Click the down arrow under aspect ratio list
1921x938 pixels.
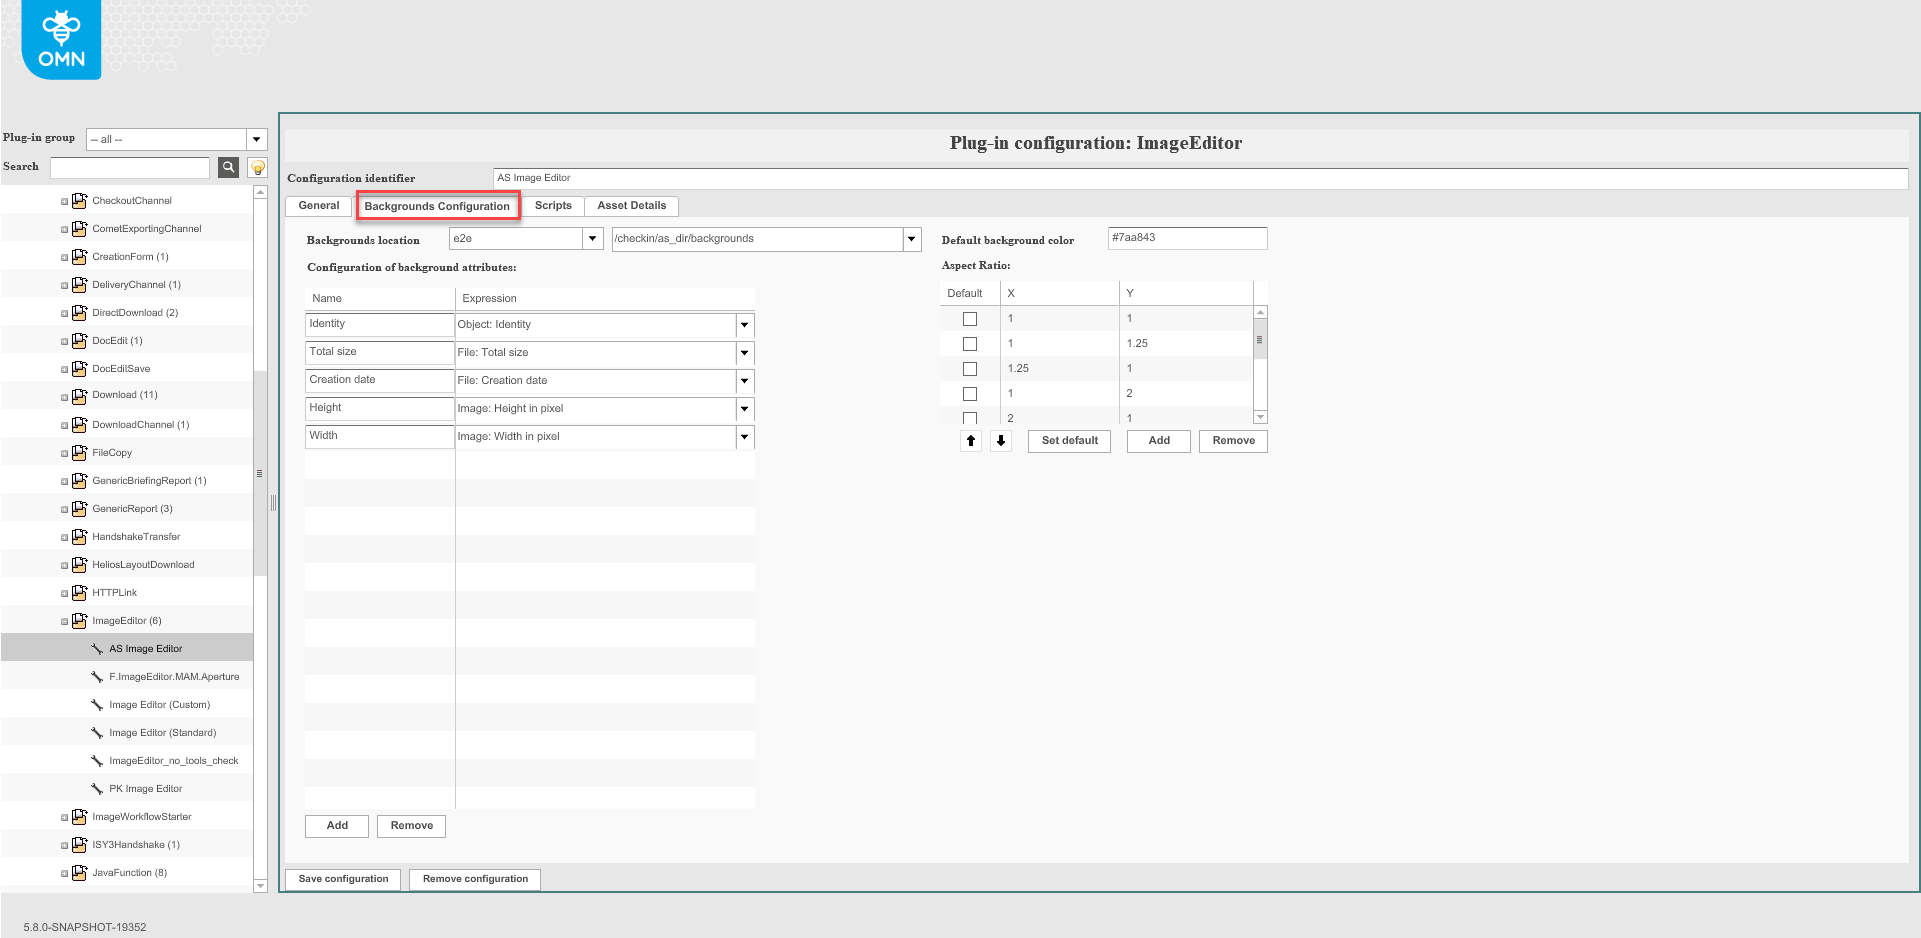pyautogui.click(x=1000, y=441)
